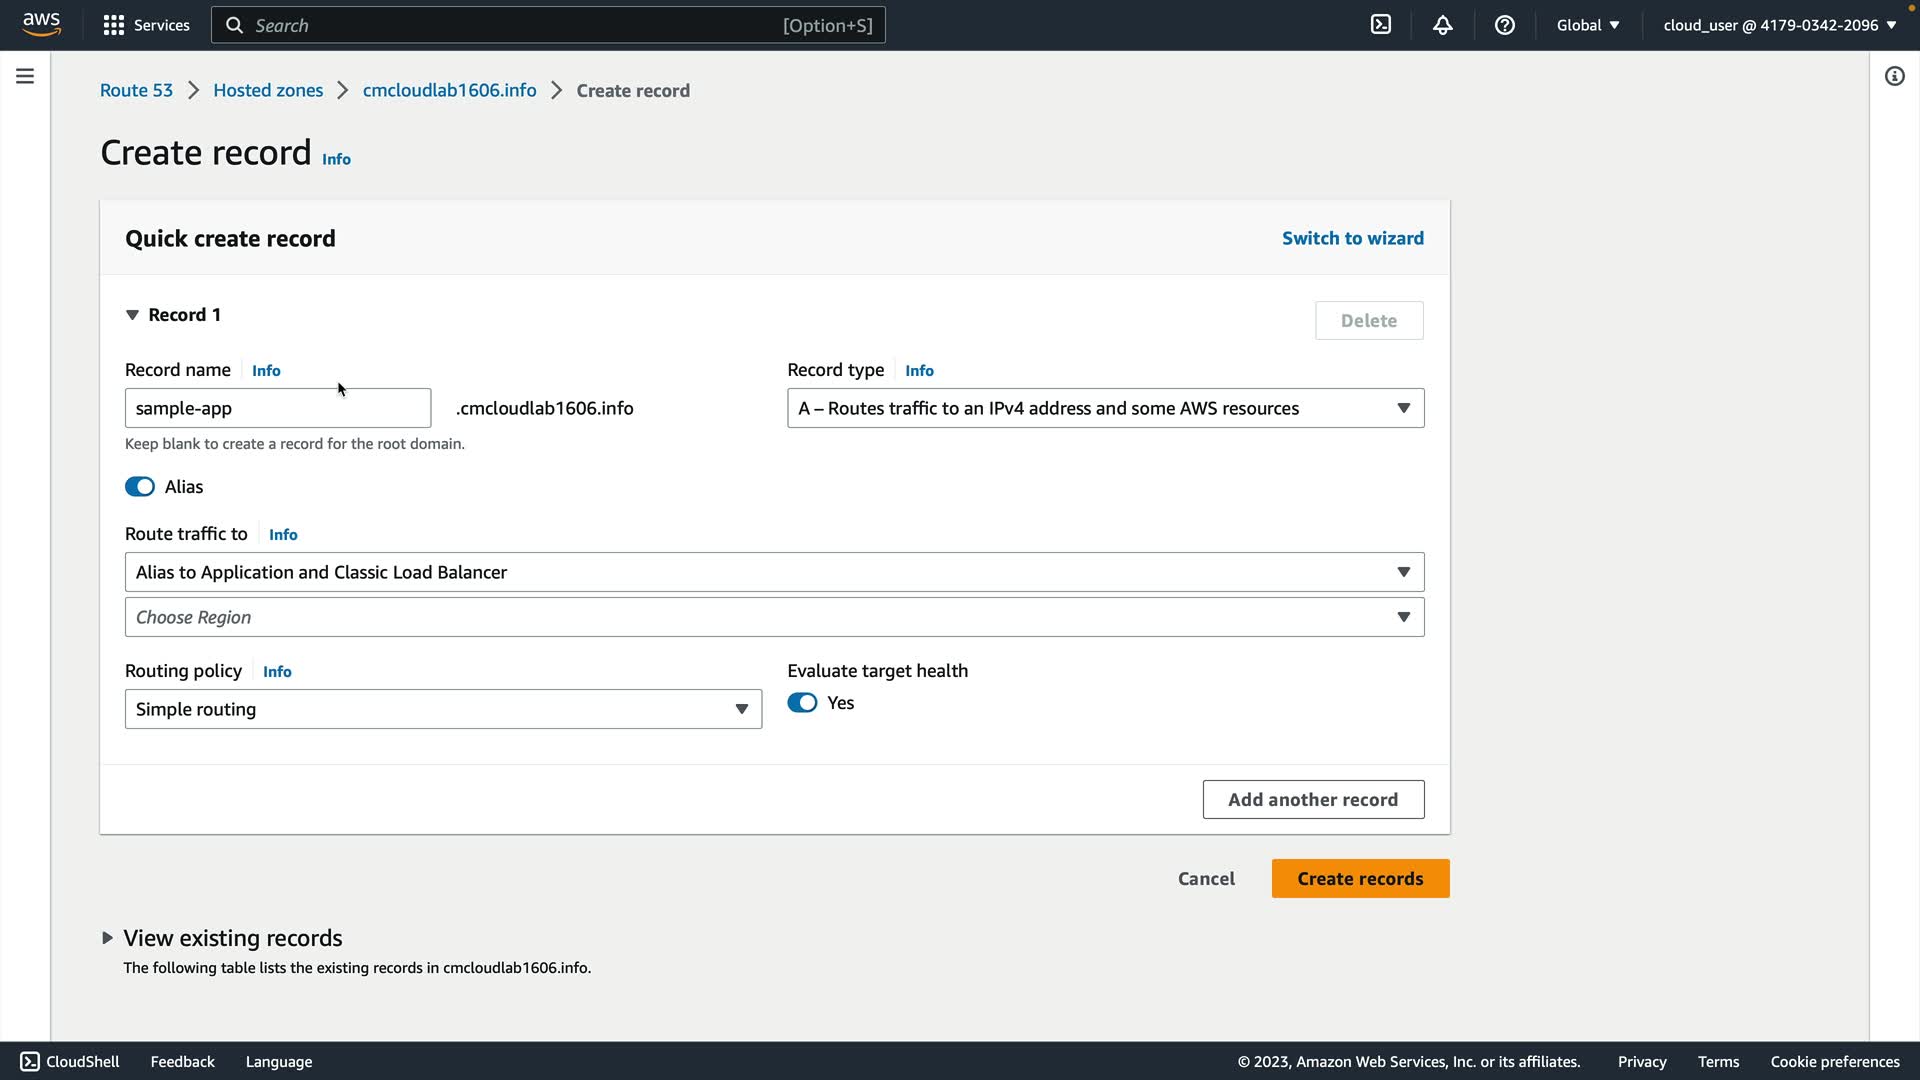Disable Evaluate target health toggle

(x=802, y=703)
